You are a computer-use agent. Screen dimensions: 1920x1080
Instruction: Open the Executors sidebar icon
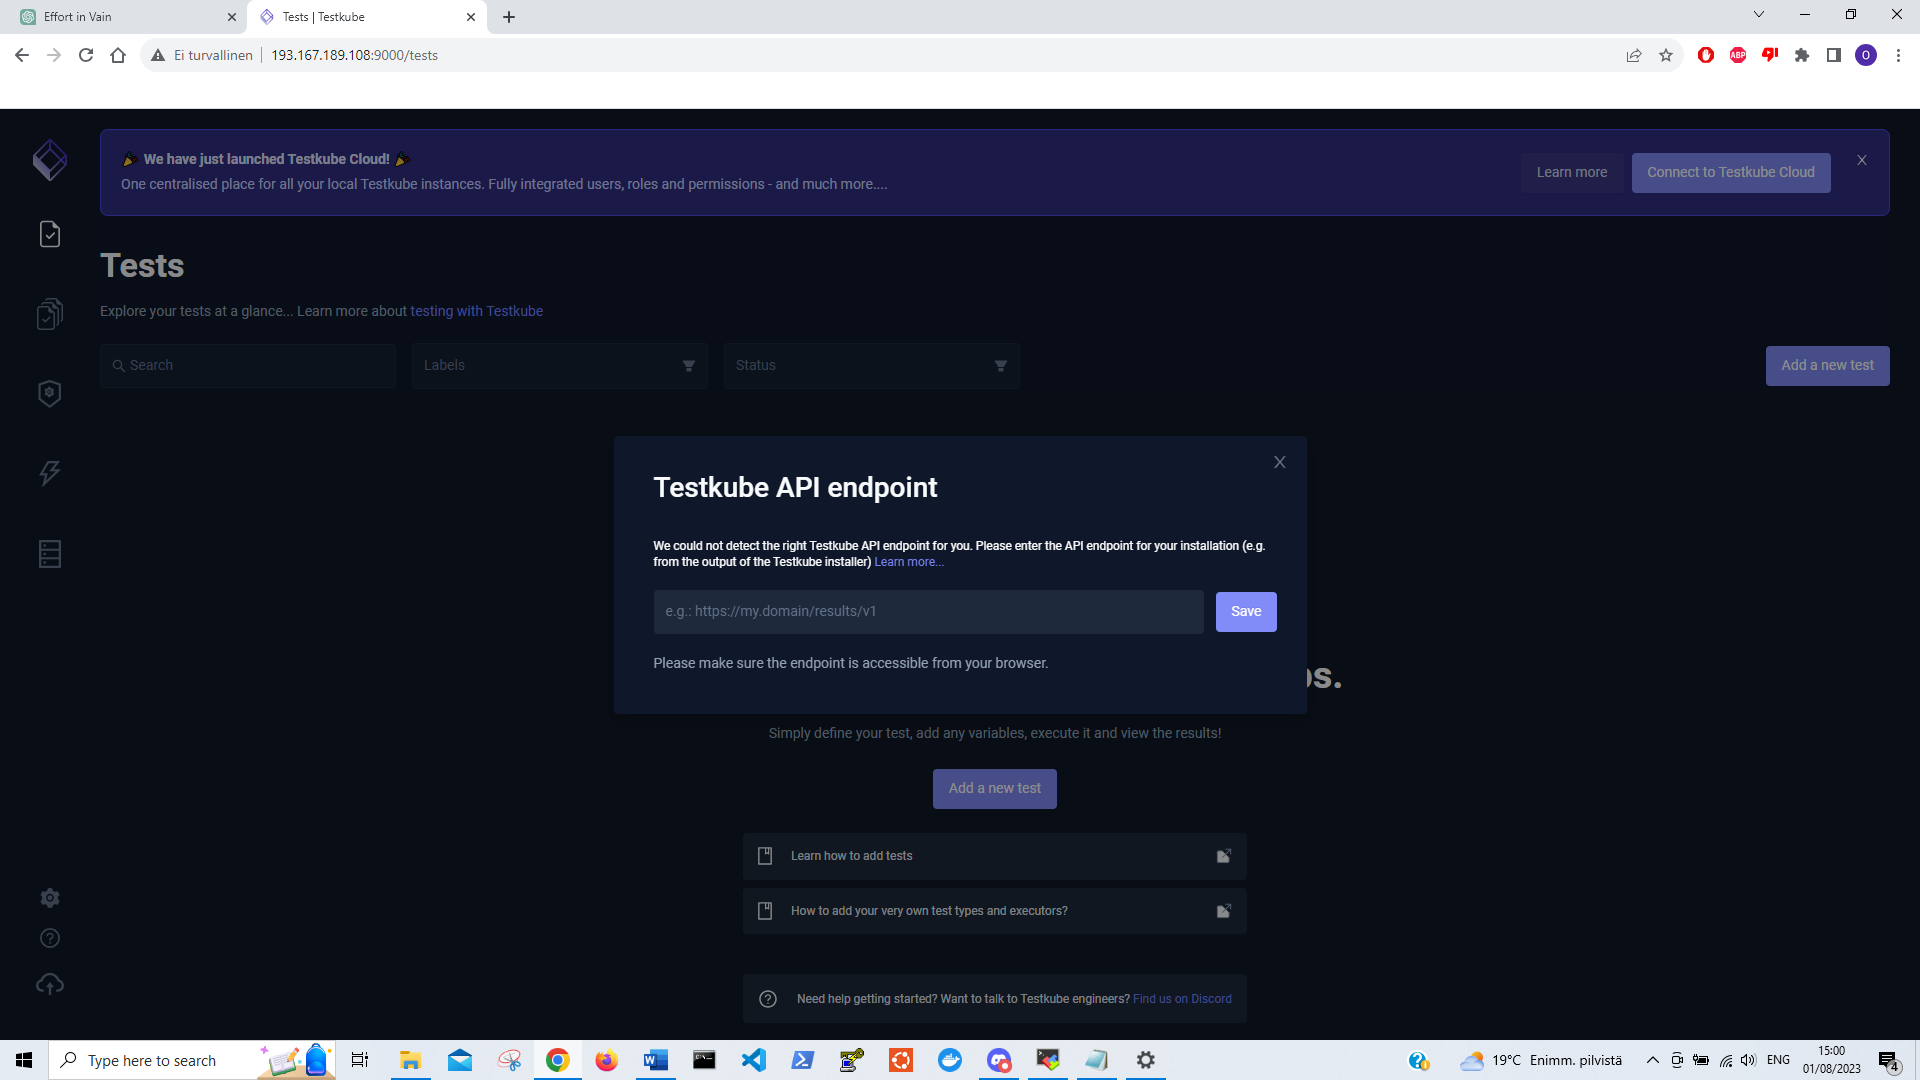(50, 393)
